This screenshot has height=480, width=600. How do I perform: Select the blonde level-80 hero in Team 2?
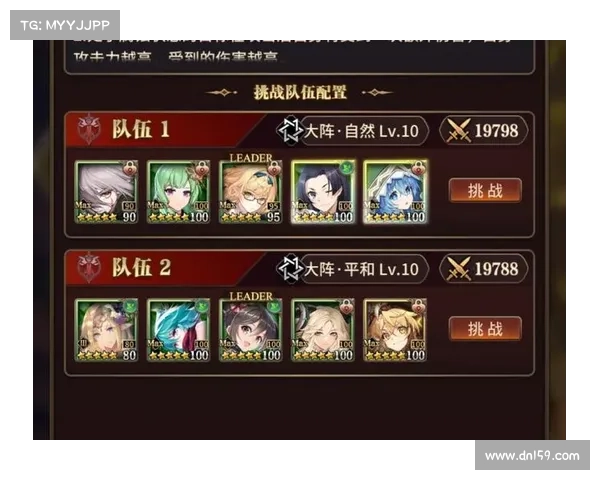pos(106,330)
